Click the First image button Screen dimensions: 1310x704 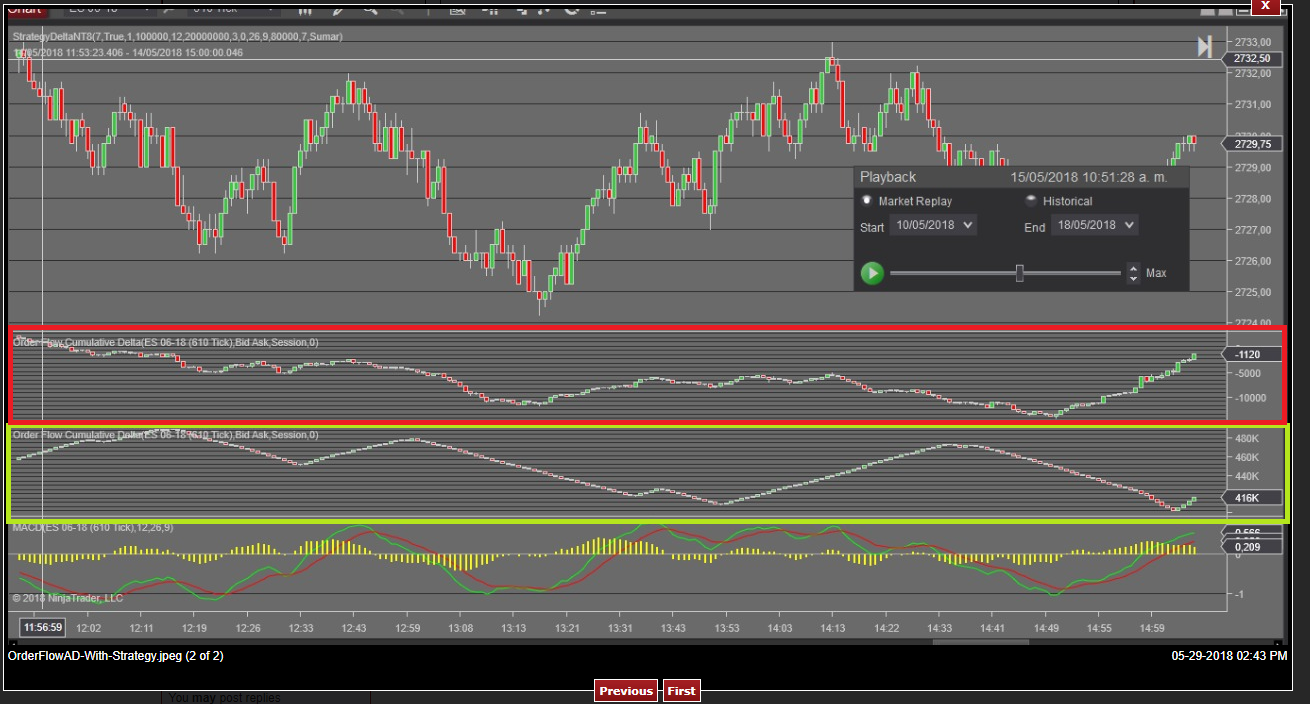click(x=681, y=691)
